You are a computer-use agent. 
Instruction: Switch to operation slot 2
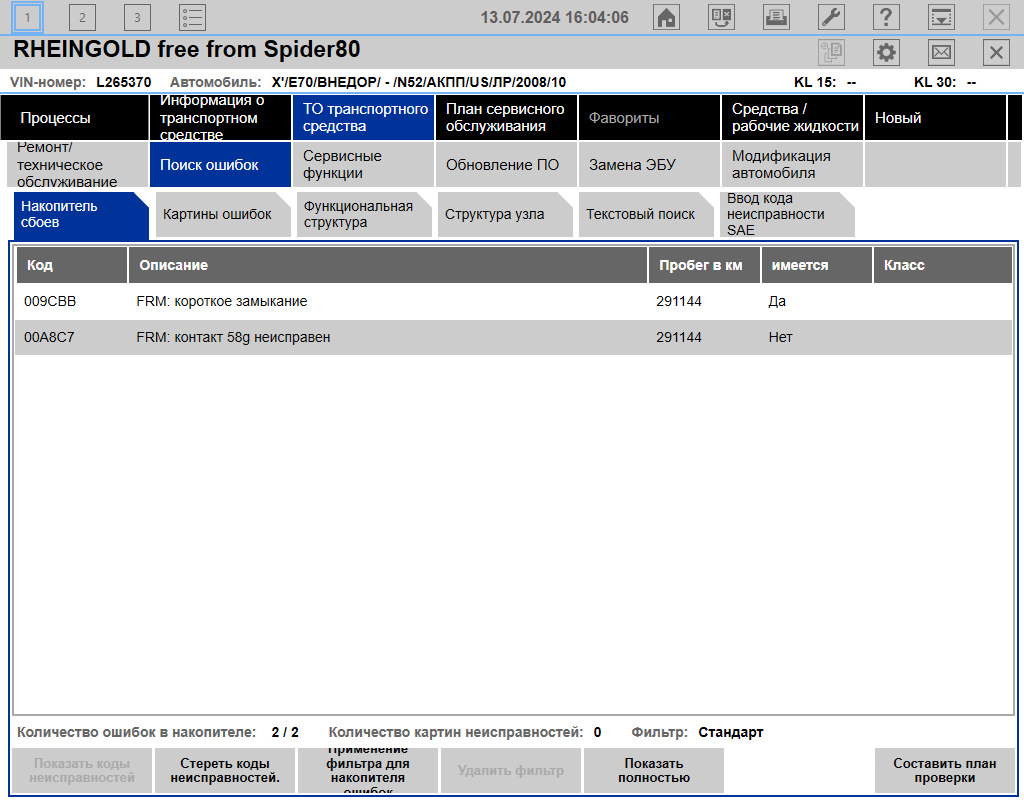82,18
